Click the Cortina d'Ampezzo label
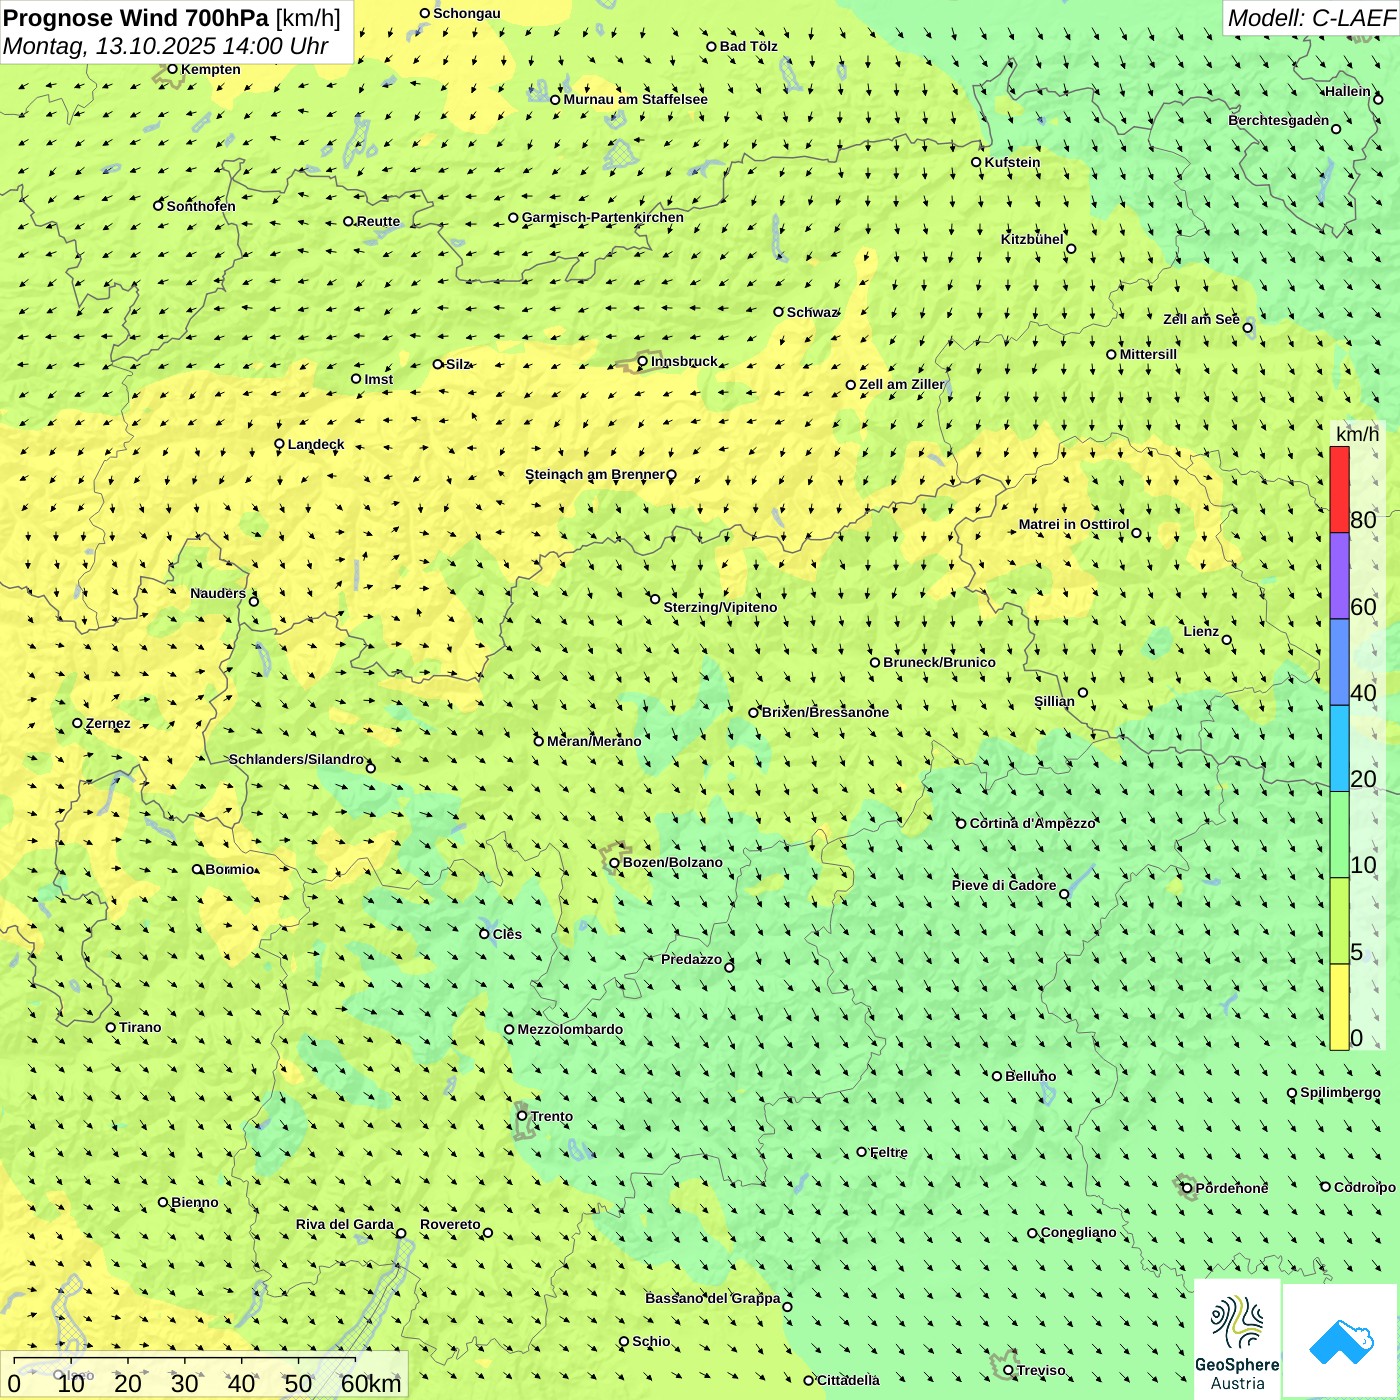Image resolution: width=1400 pixels, height=1400 pixels. point(1033,823)
